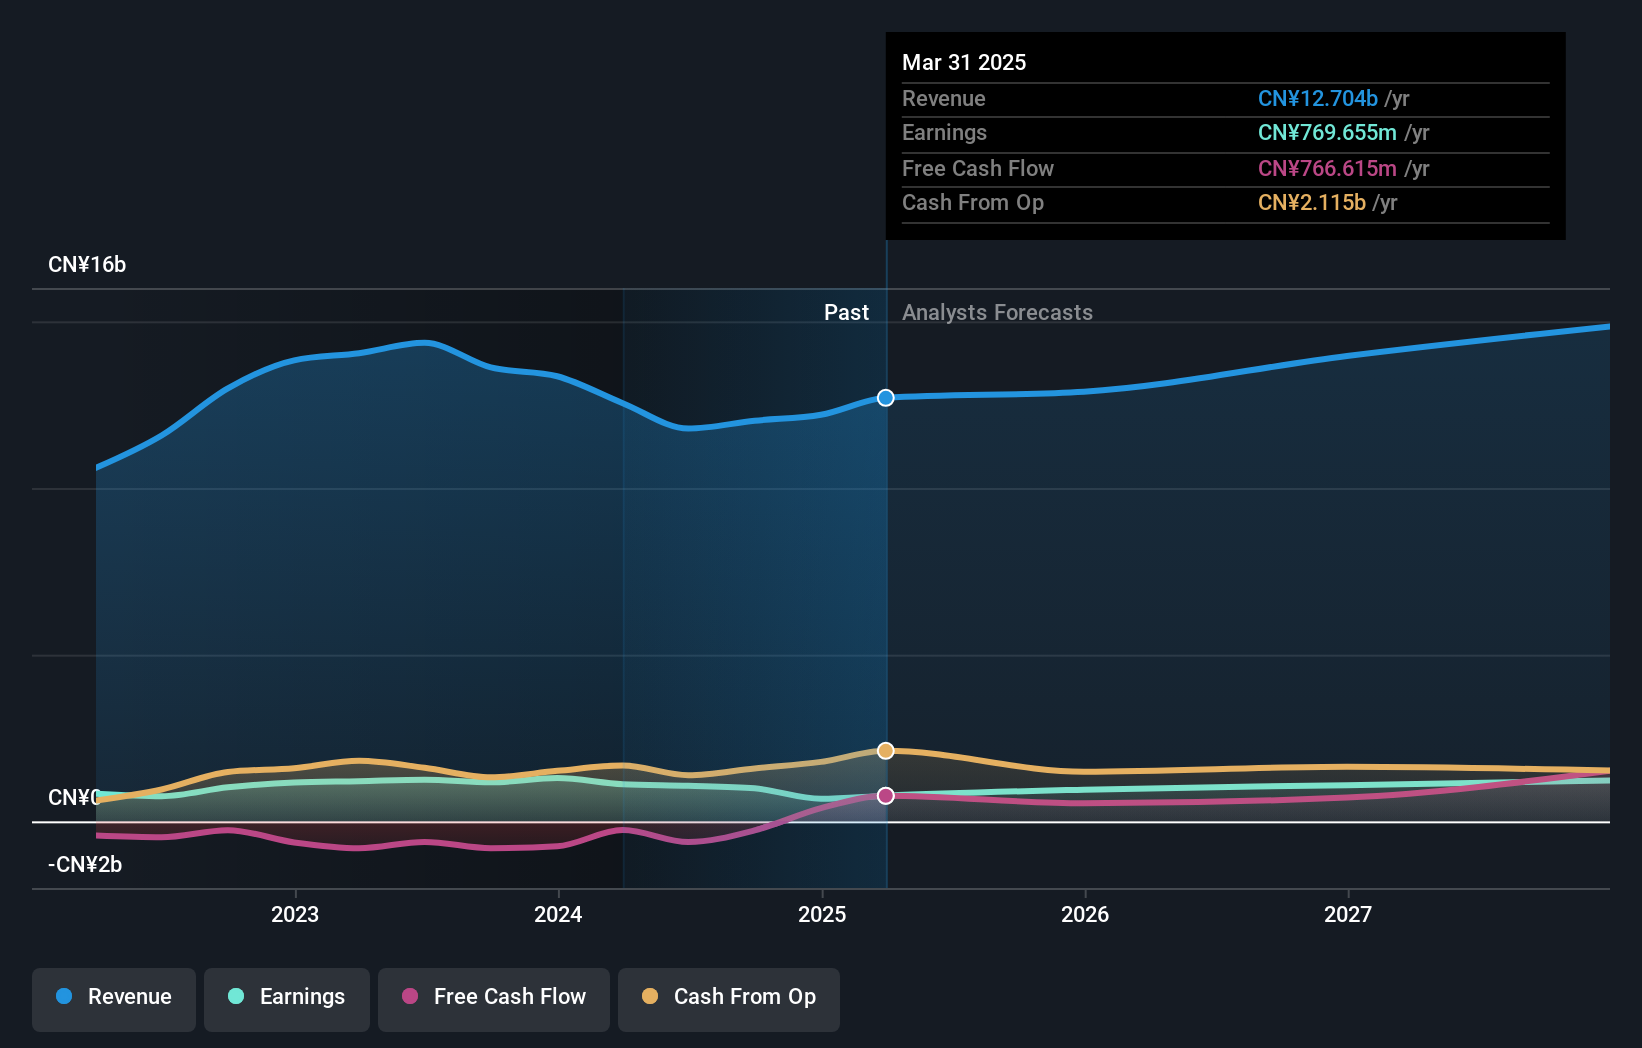This screenshot has height=1048, width=1642.
Task: Select the Revenue data point marker on the chart
Action: (x=885, y=398)
